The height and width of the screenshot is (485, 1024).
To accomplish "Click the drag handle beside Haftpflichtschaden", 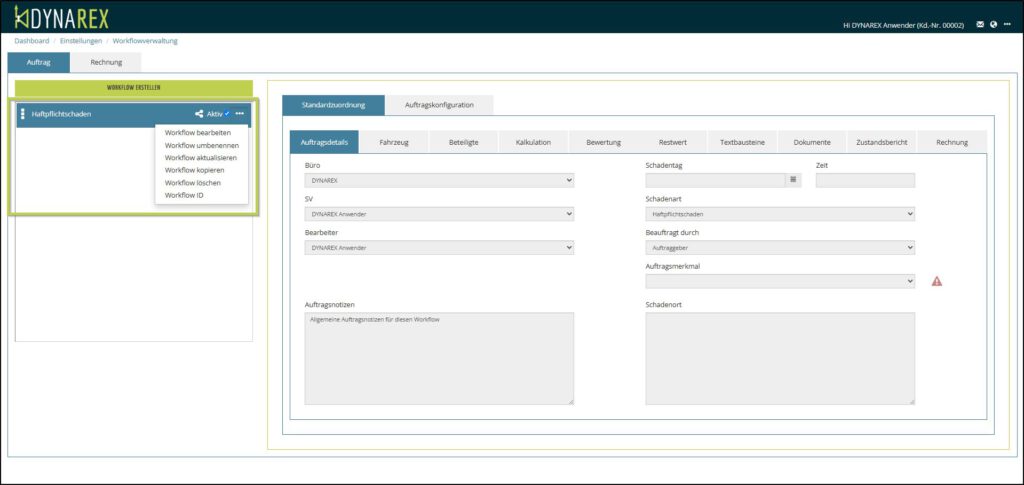I will (23, 114).
